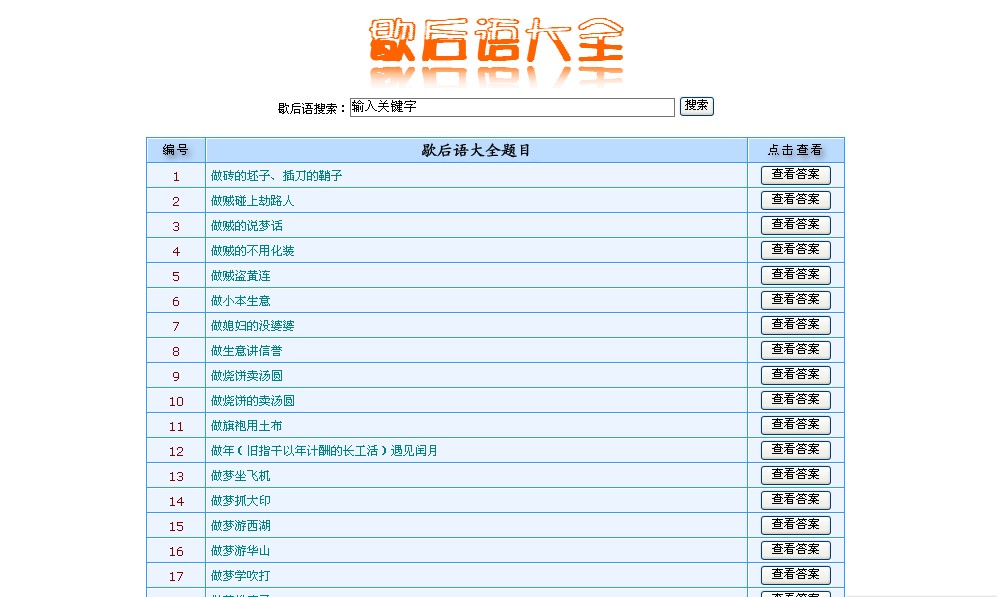This screenshot has width=997, height=597.
Task: View answer for 做媳妇的没婆婆
Action: coord(796,325)
